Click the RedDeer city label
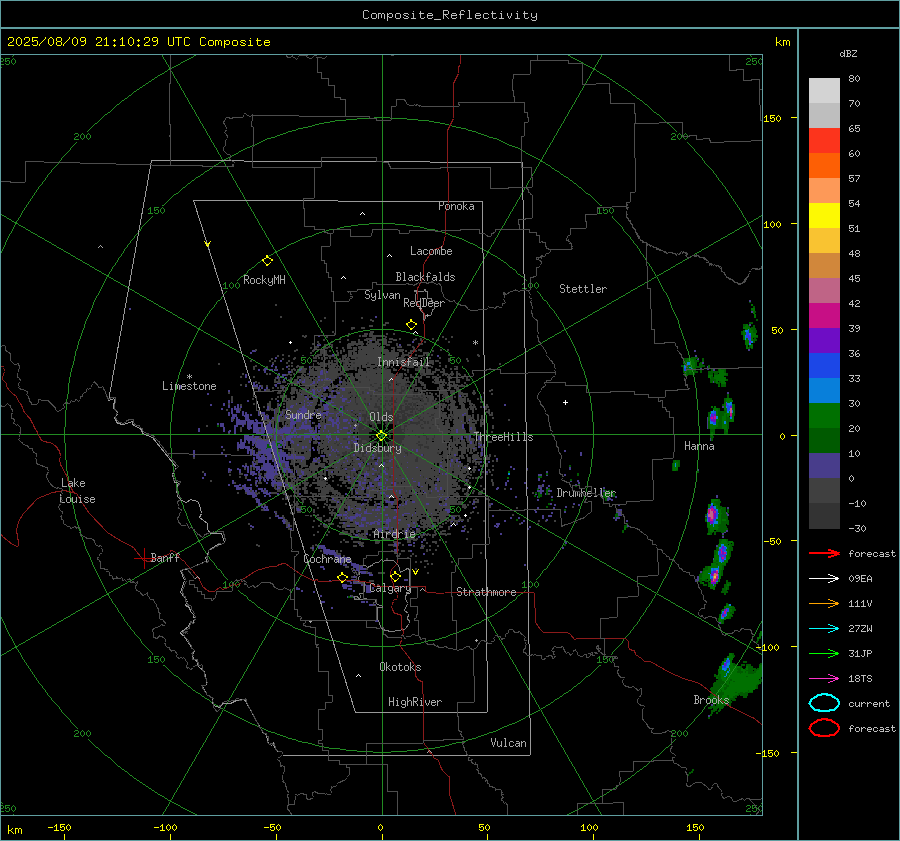The width and height of the screenshot is (900, 841). coord(424,303)
